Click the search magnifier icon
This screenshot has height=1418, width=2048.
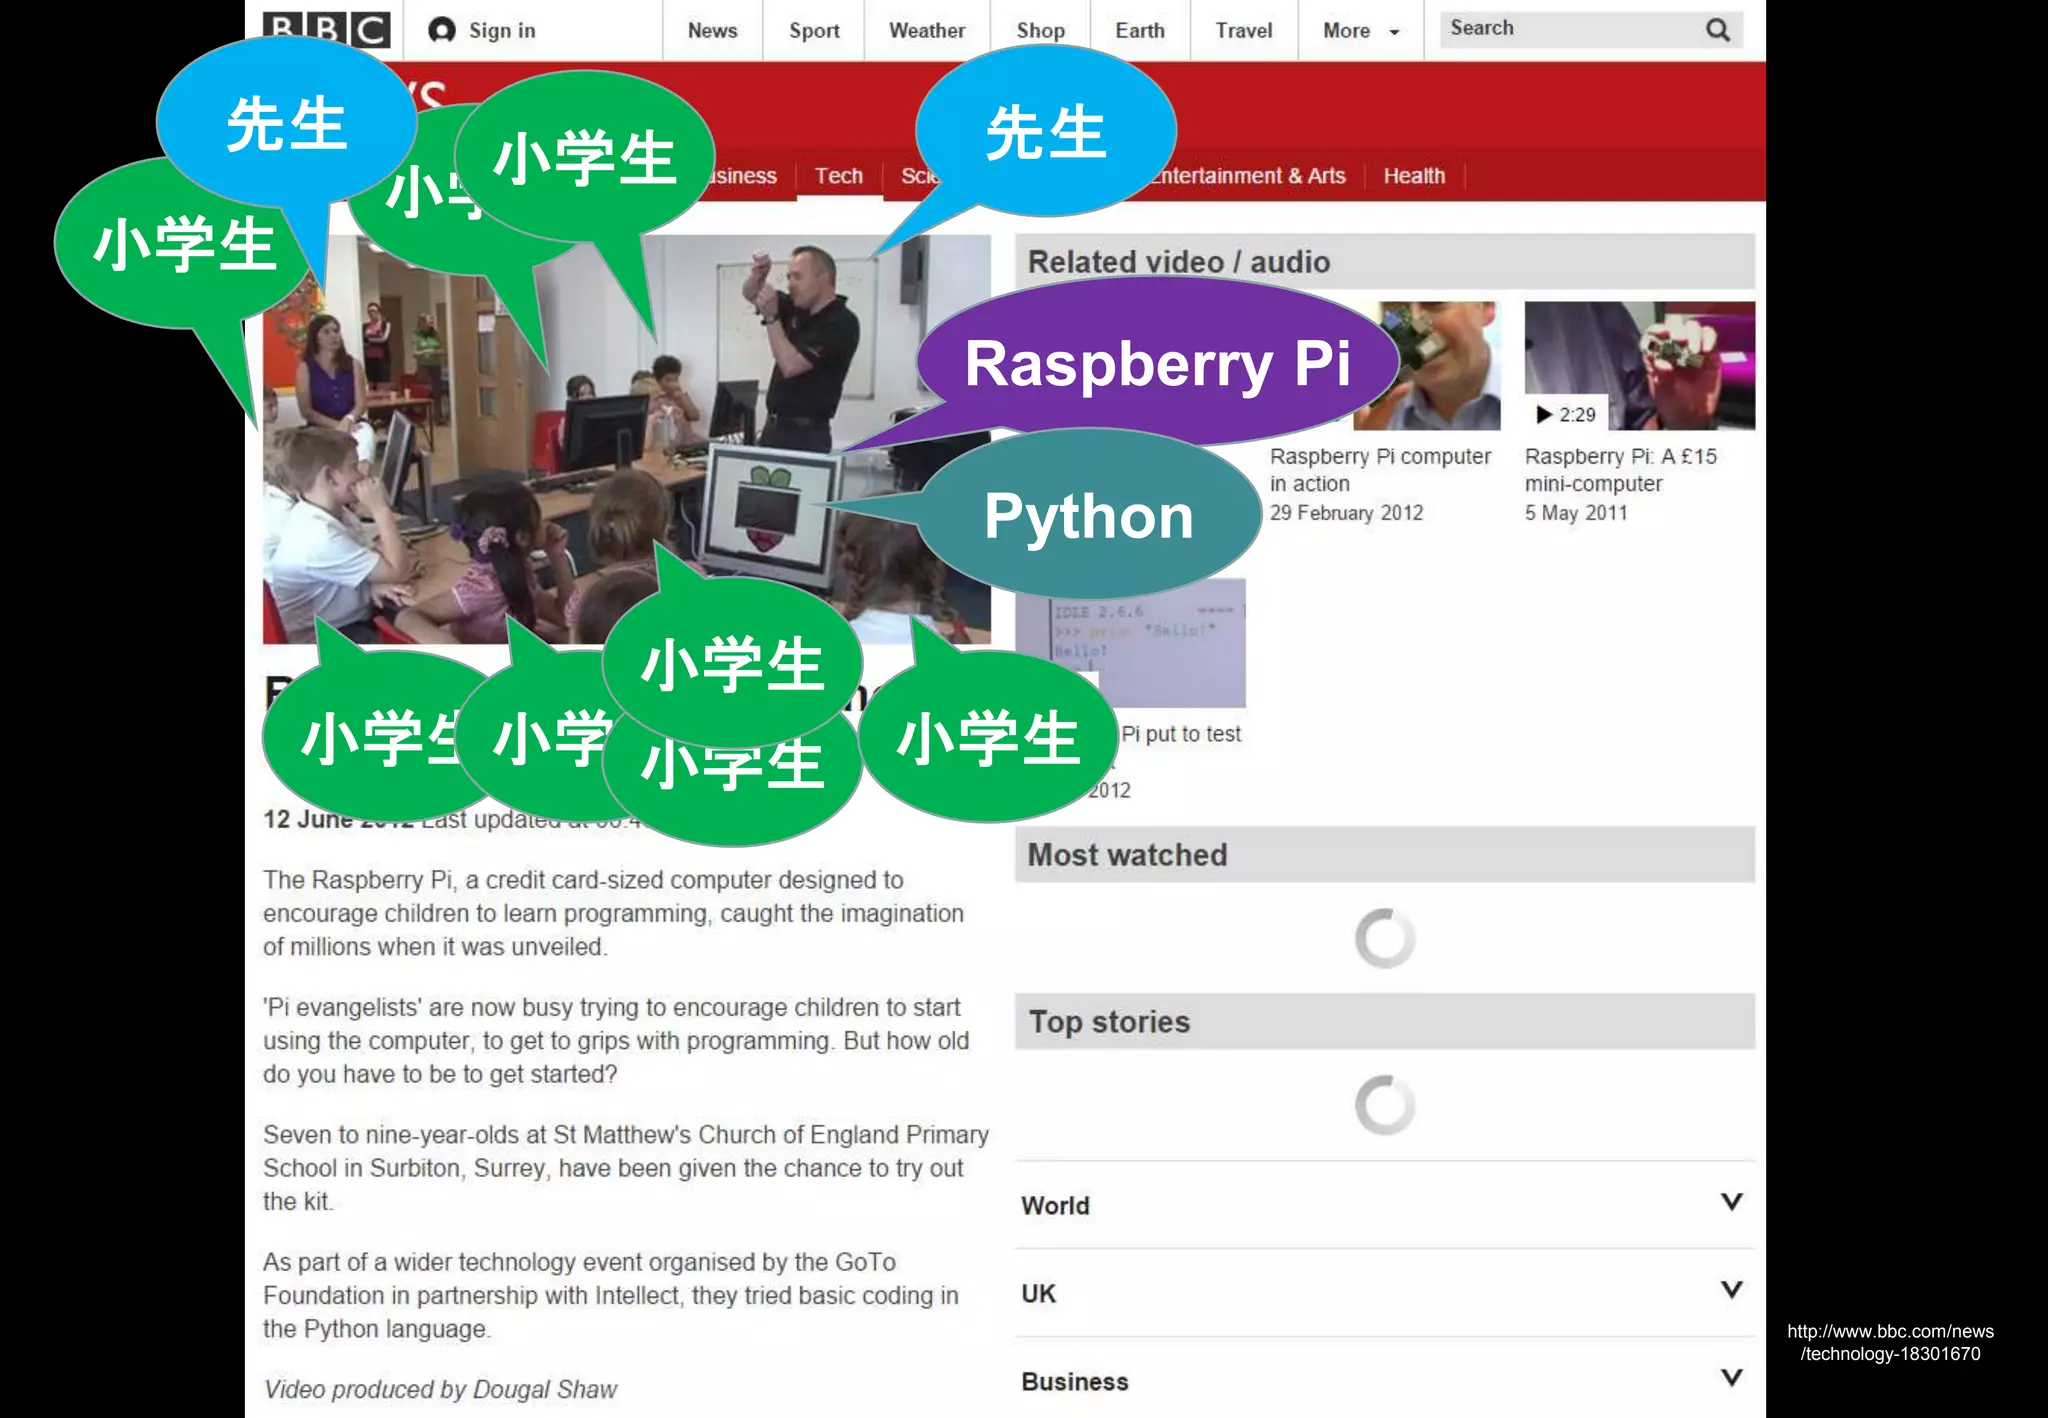click(1717, 30)
